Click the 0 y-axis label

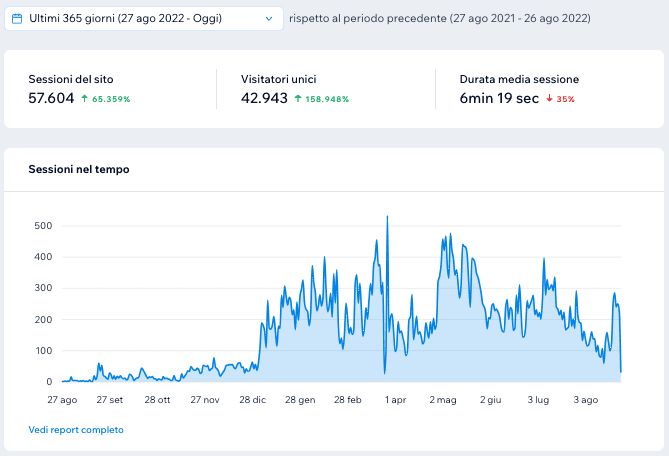coord(49,382)
